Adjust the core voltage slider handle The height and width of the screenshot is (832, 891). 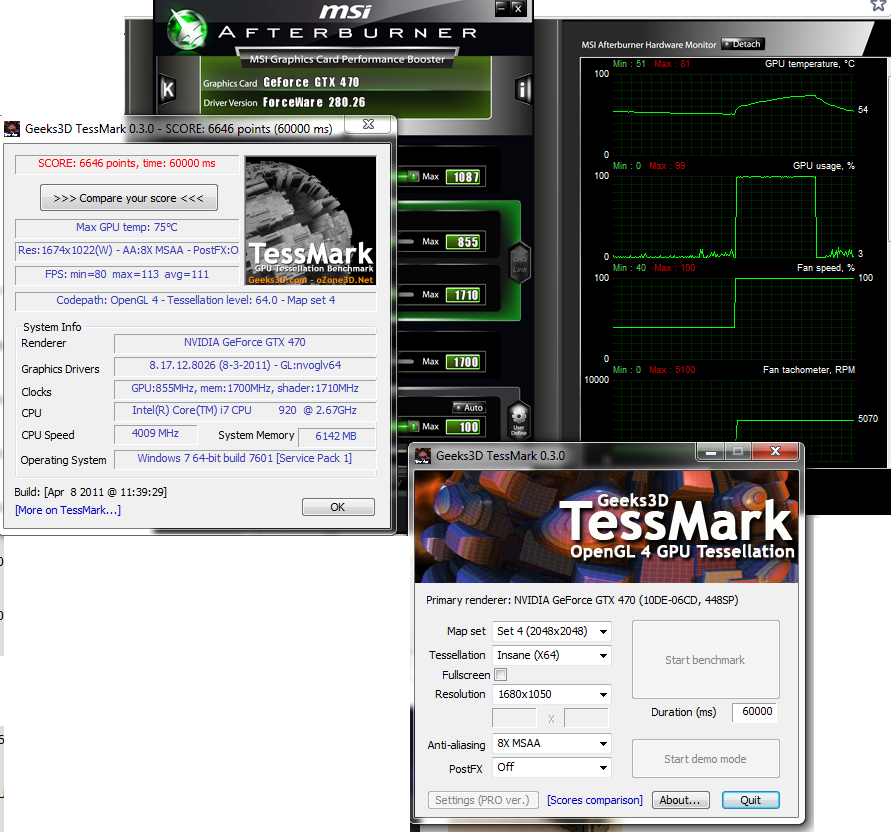point(413,177)
